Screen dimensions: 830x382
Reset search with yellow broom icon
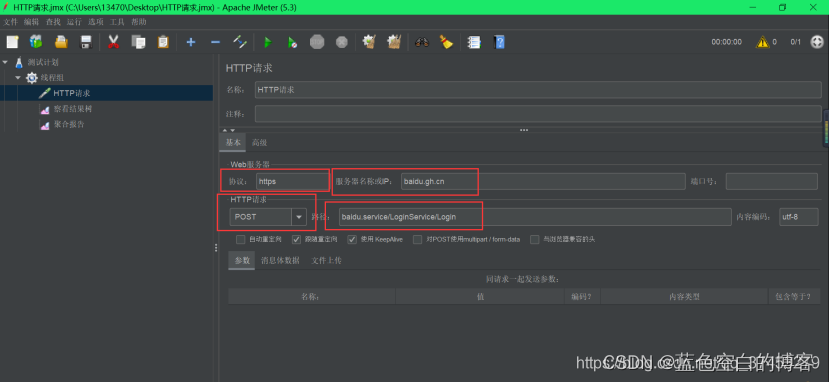click(446, 42)
